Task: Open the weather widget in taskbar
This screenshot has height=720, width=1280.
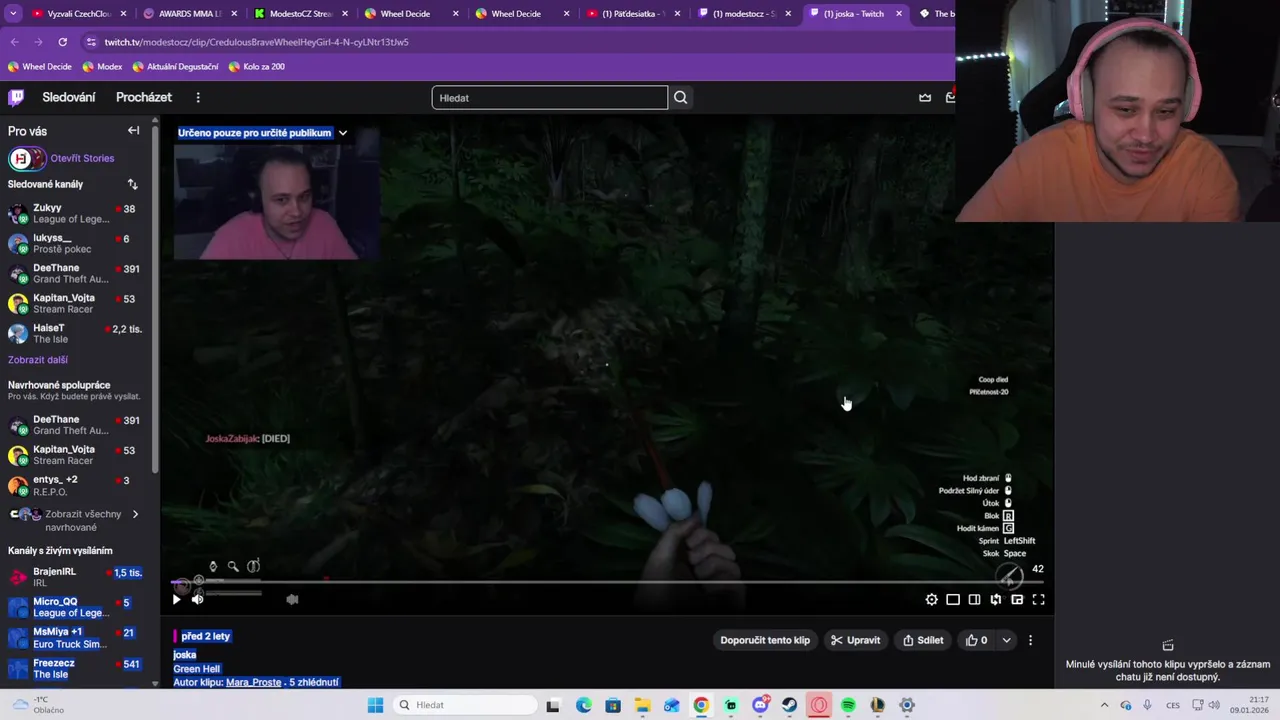Action: pyautogui.click(x=38, y=705)
